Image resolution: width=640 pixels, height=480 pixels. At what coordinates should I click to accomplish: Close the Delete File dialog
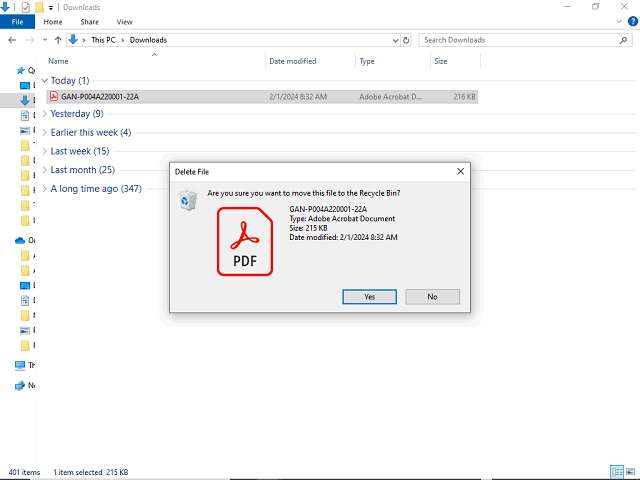click(460, 171)
